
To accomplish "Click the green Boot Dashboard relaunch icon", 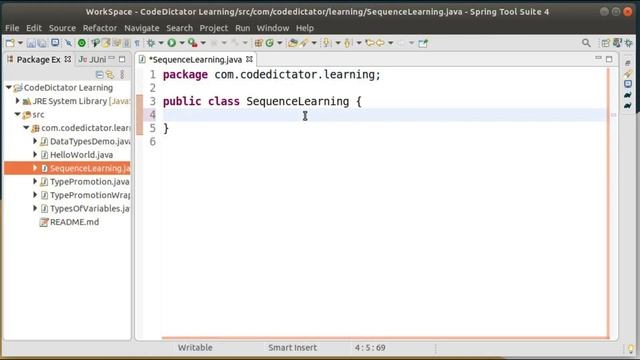I will [82, 43].
